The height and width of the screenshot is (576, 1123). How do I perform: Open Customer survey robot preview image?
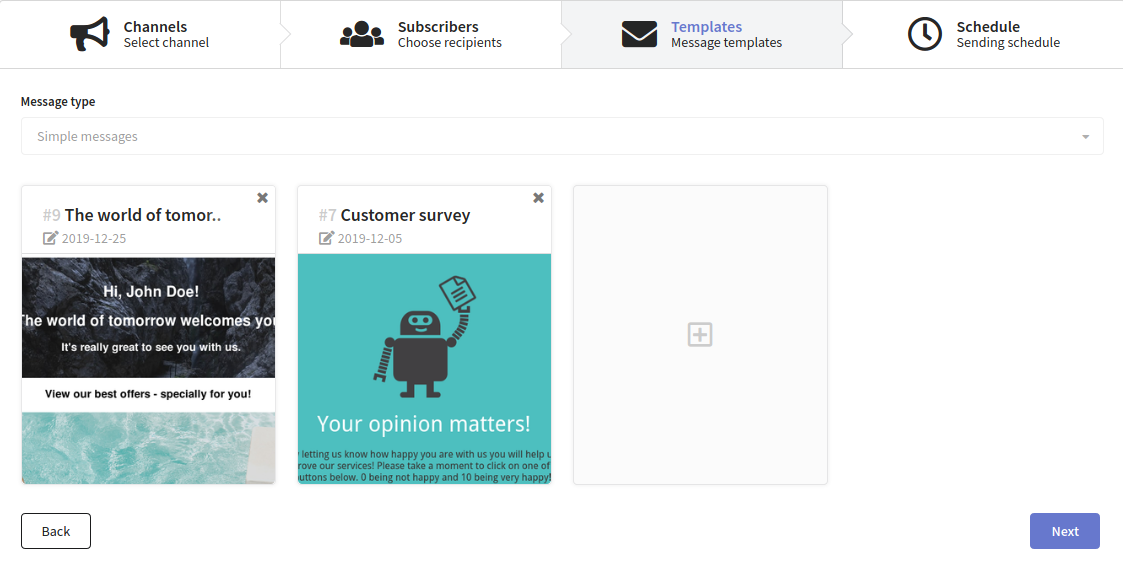(x=425, y=369)
